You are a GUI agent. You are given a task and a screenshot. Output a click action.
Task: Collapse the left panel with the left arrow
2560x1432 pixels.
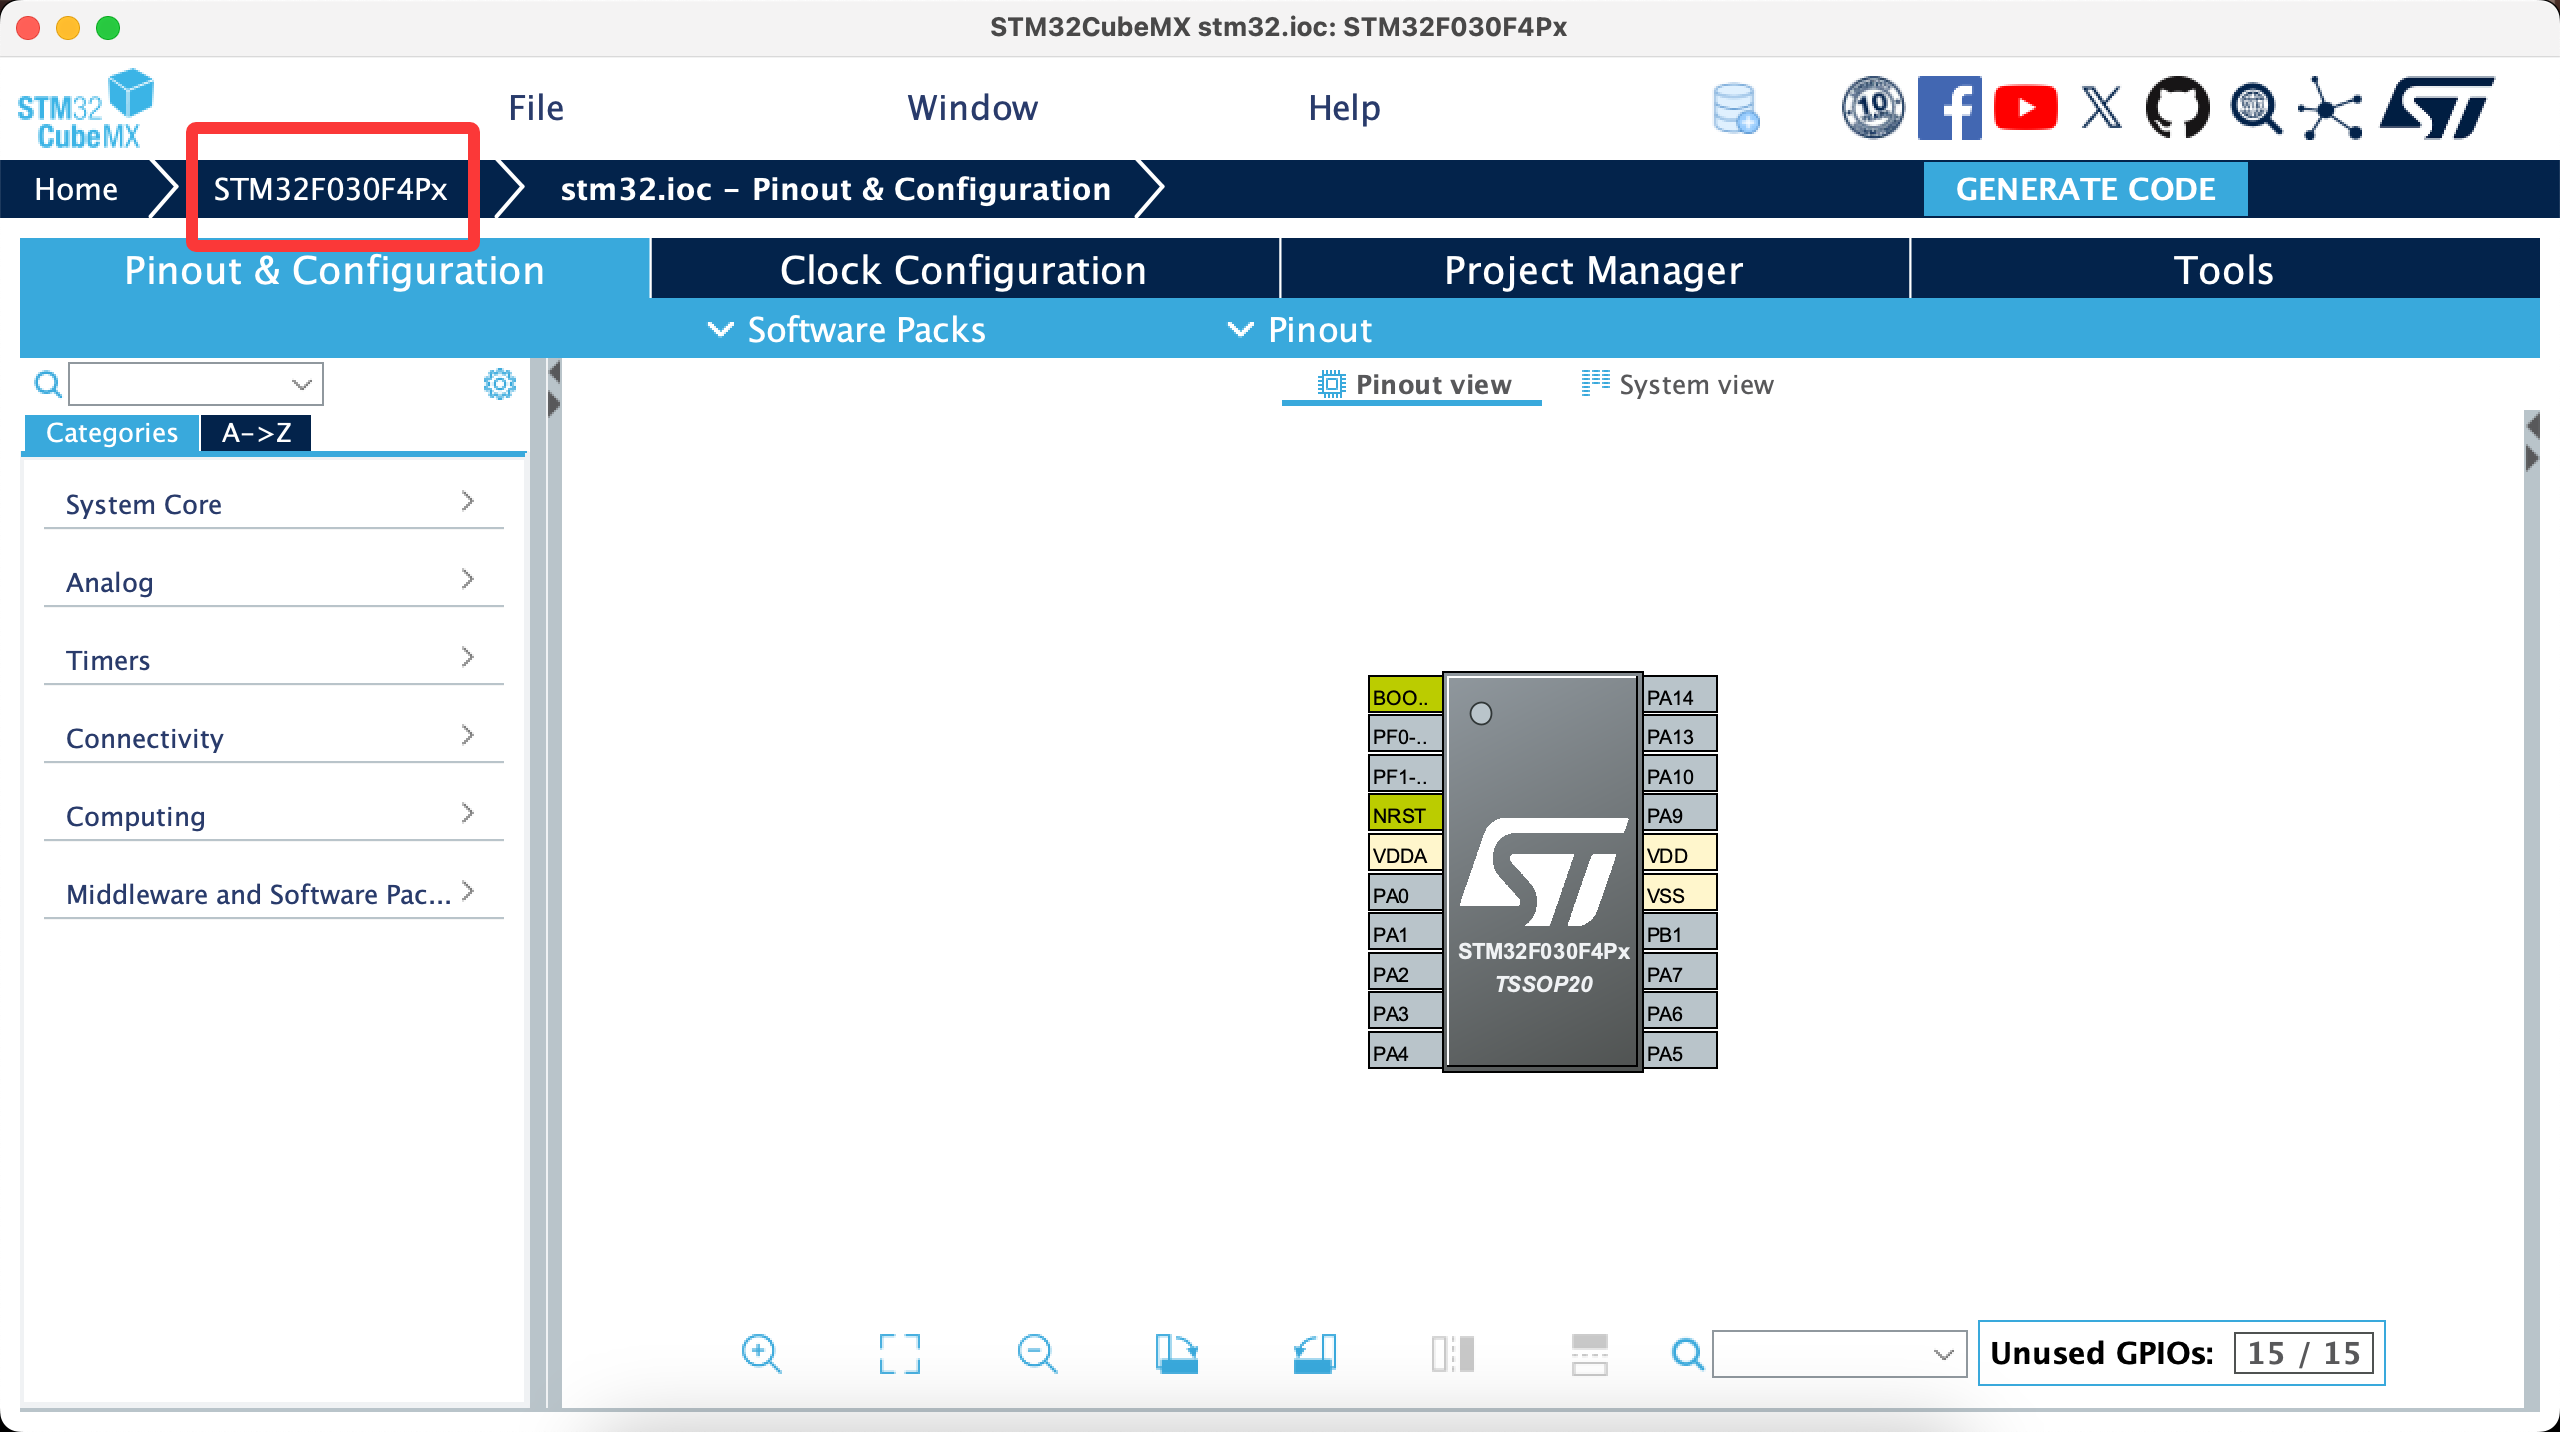(x=554, y=374)
